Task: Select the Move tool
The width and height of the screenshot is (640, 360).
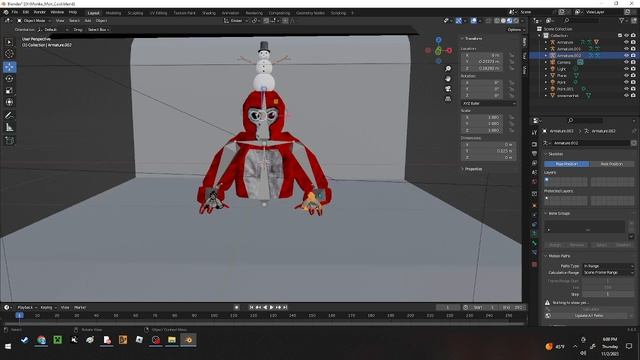Action: pyautogui.click(x=9, y=67)
